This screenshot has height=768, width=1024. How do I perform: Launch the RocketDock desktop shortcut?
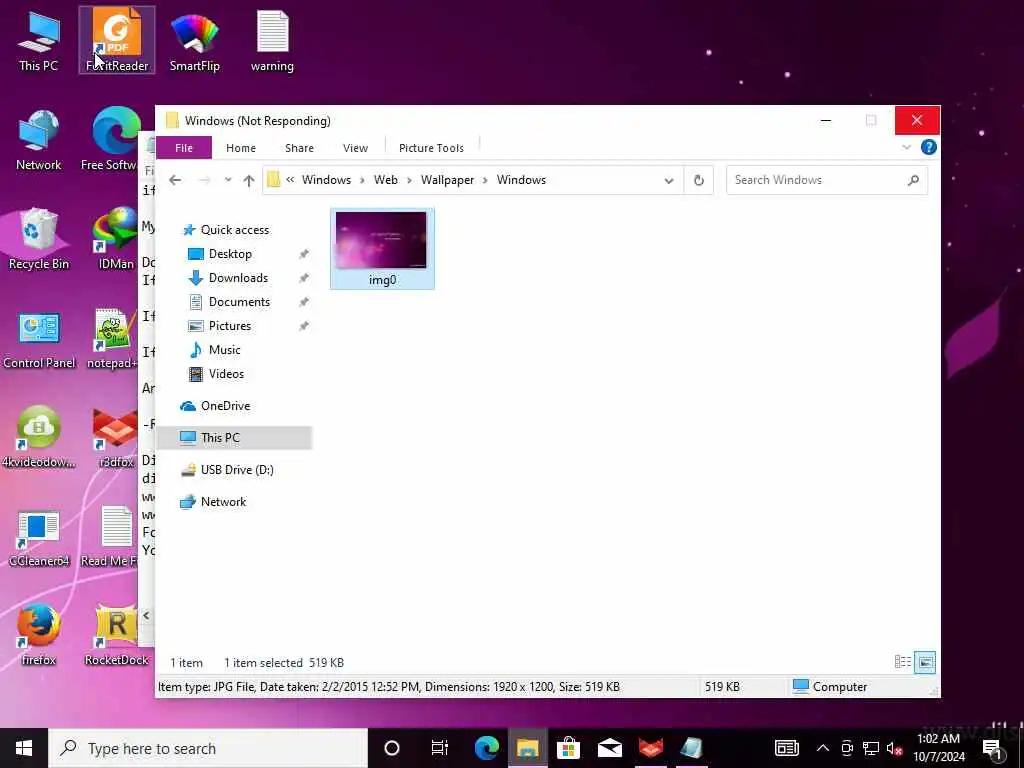coord(116,635)
